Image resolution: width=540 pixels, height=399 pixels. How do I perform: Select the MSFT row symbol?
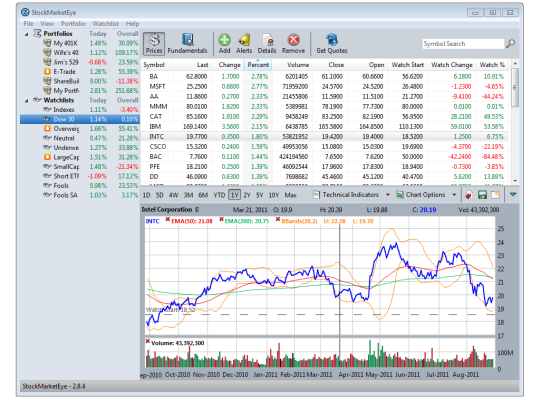click(x=157, y=86)
